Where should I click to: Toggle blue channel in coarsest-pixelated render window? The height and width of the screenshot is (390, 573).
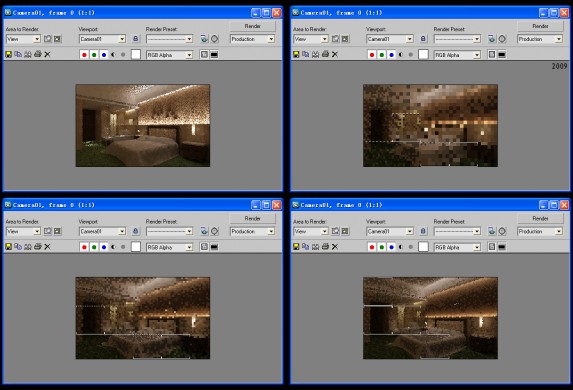tap(391, 54)
